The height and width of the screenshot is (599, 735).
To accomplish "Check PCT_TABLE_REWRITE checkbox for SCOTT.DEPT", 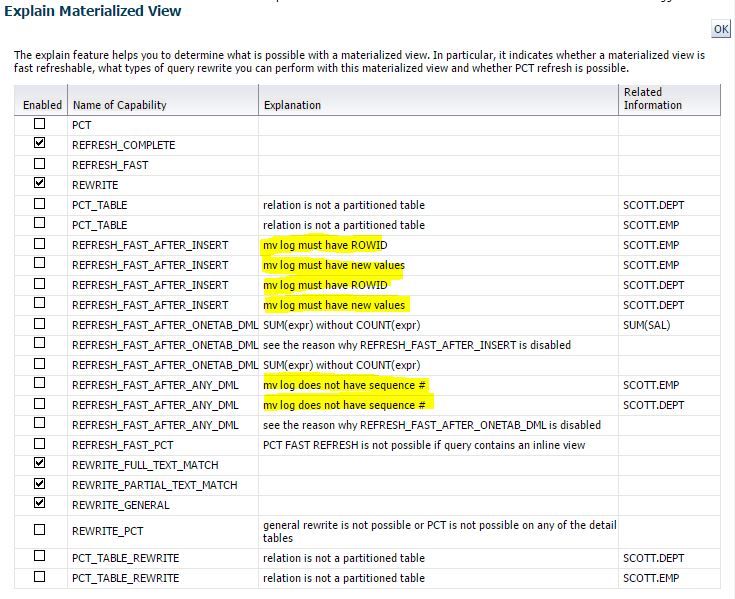I will tap(40, 557).
